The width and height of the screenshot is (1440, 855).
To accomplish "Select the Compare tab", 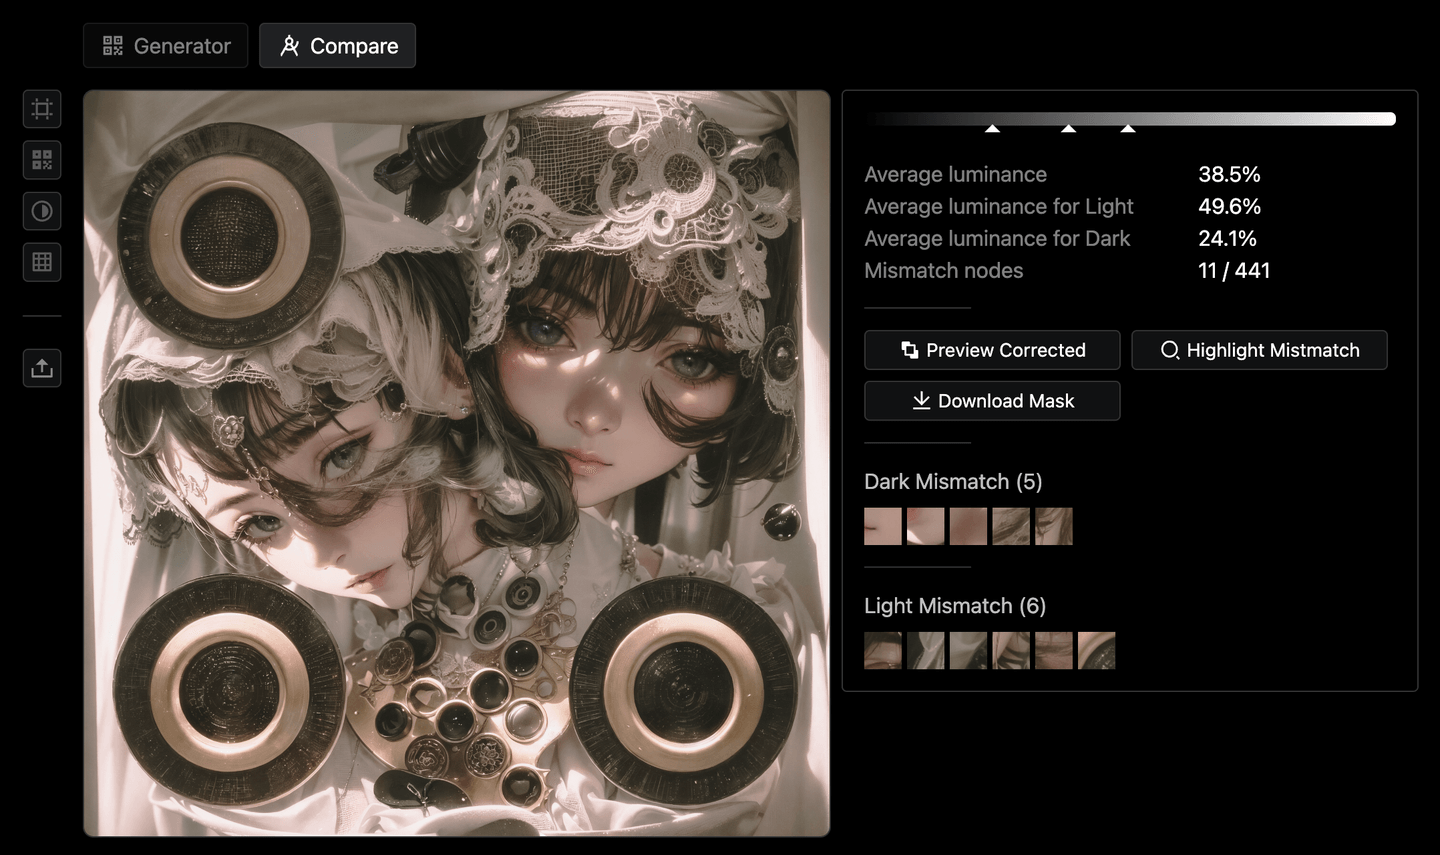I will 338,46.
